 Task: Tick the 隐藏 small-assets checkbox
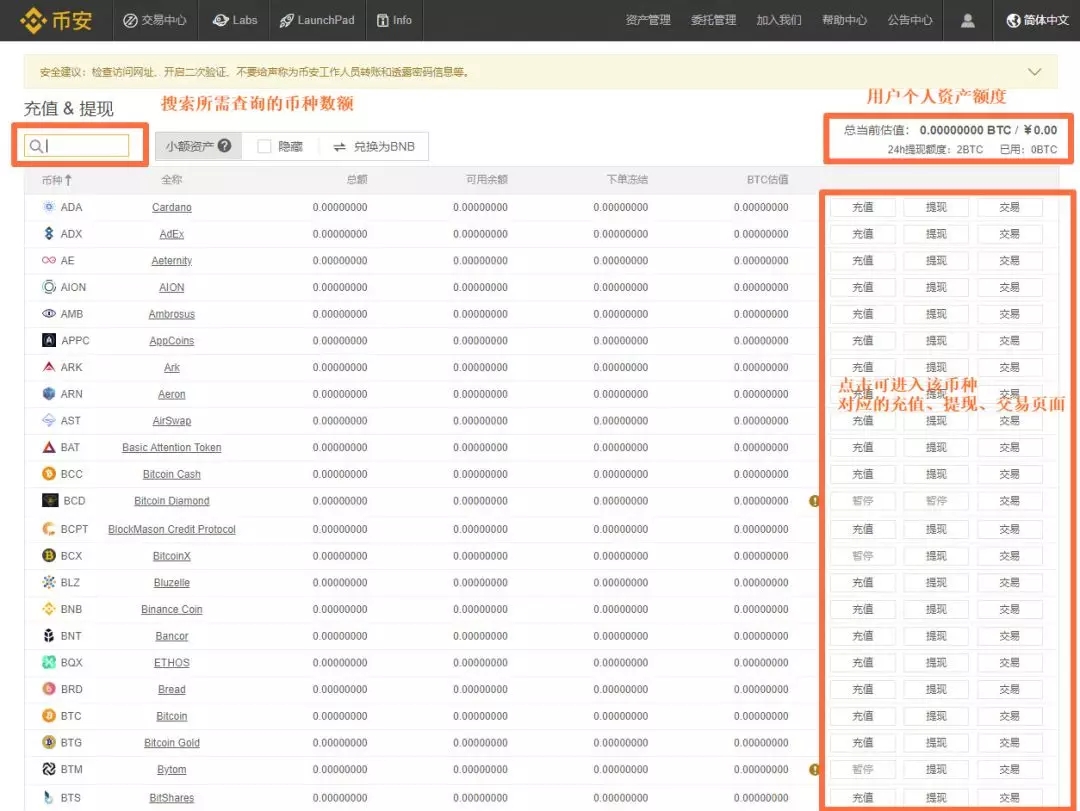coord(264,146)
